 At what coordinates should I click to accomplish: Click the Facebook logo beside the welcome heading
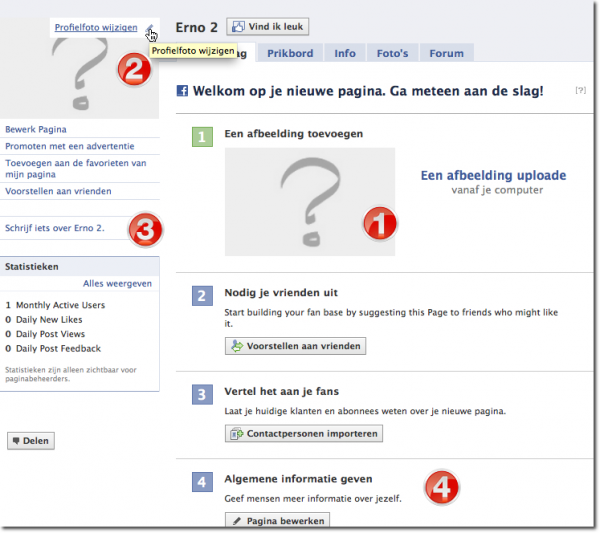tap(182, 91)
